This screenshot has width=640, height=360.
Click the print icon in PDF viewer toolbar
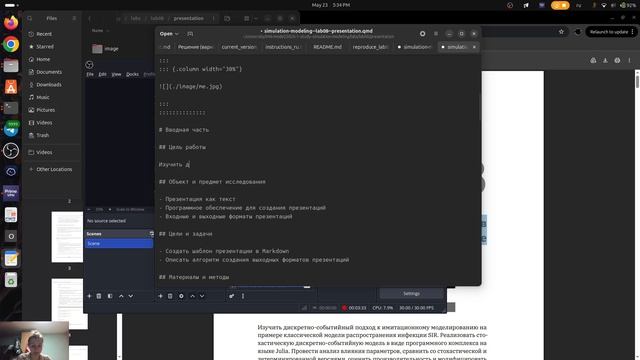pyautogui.click(x=617, y=60)
